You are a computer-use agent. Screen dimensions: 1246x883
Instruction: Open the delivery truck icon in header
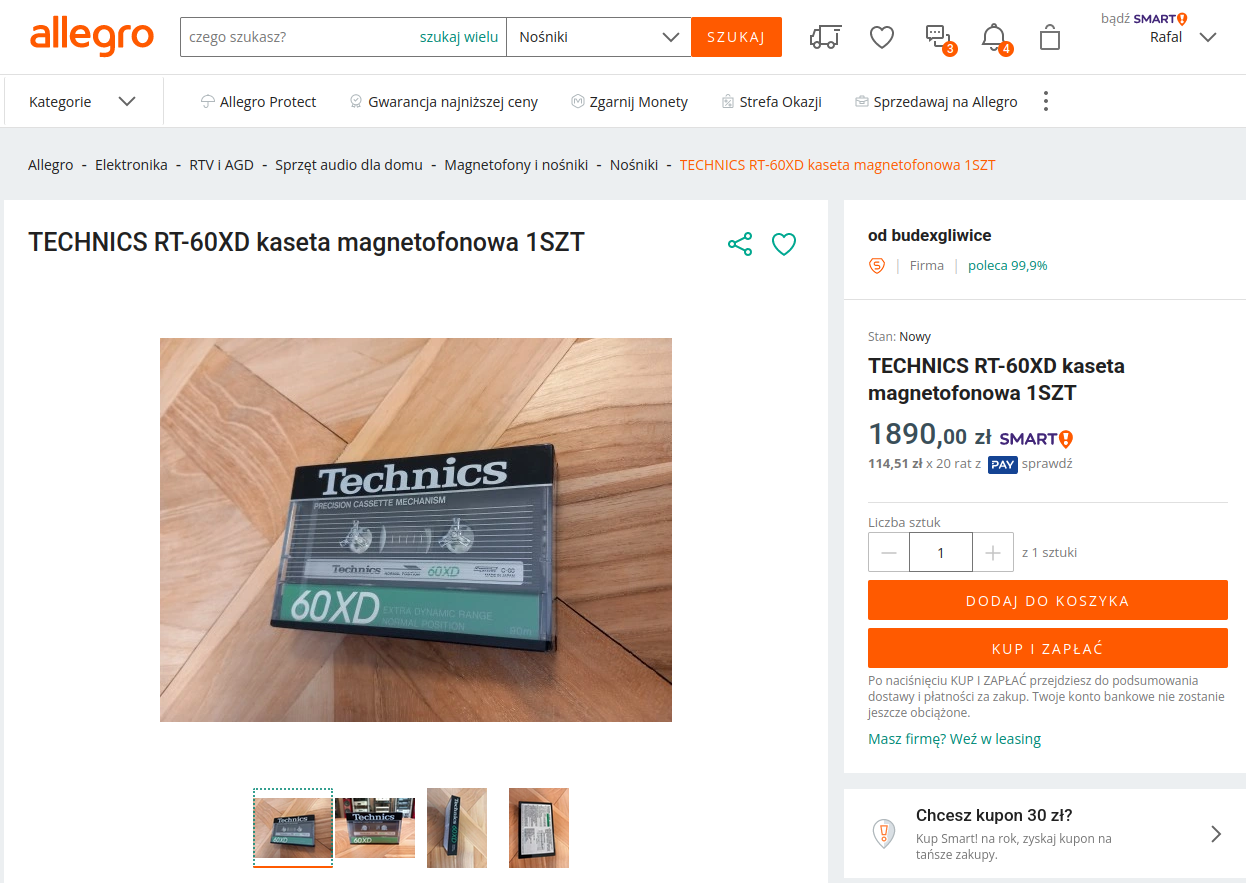click(x=825, y=37)
